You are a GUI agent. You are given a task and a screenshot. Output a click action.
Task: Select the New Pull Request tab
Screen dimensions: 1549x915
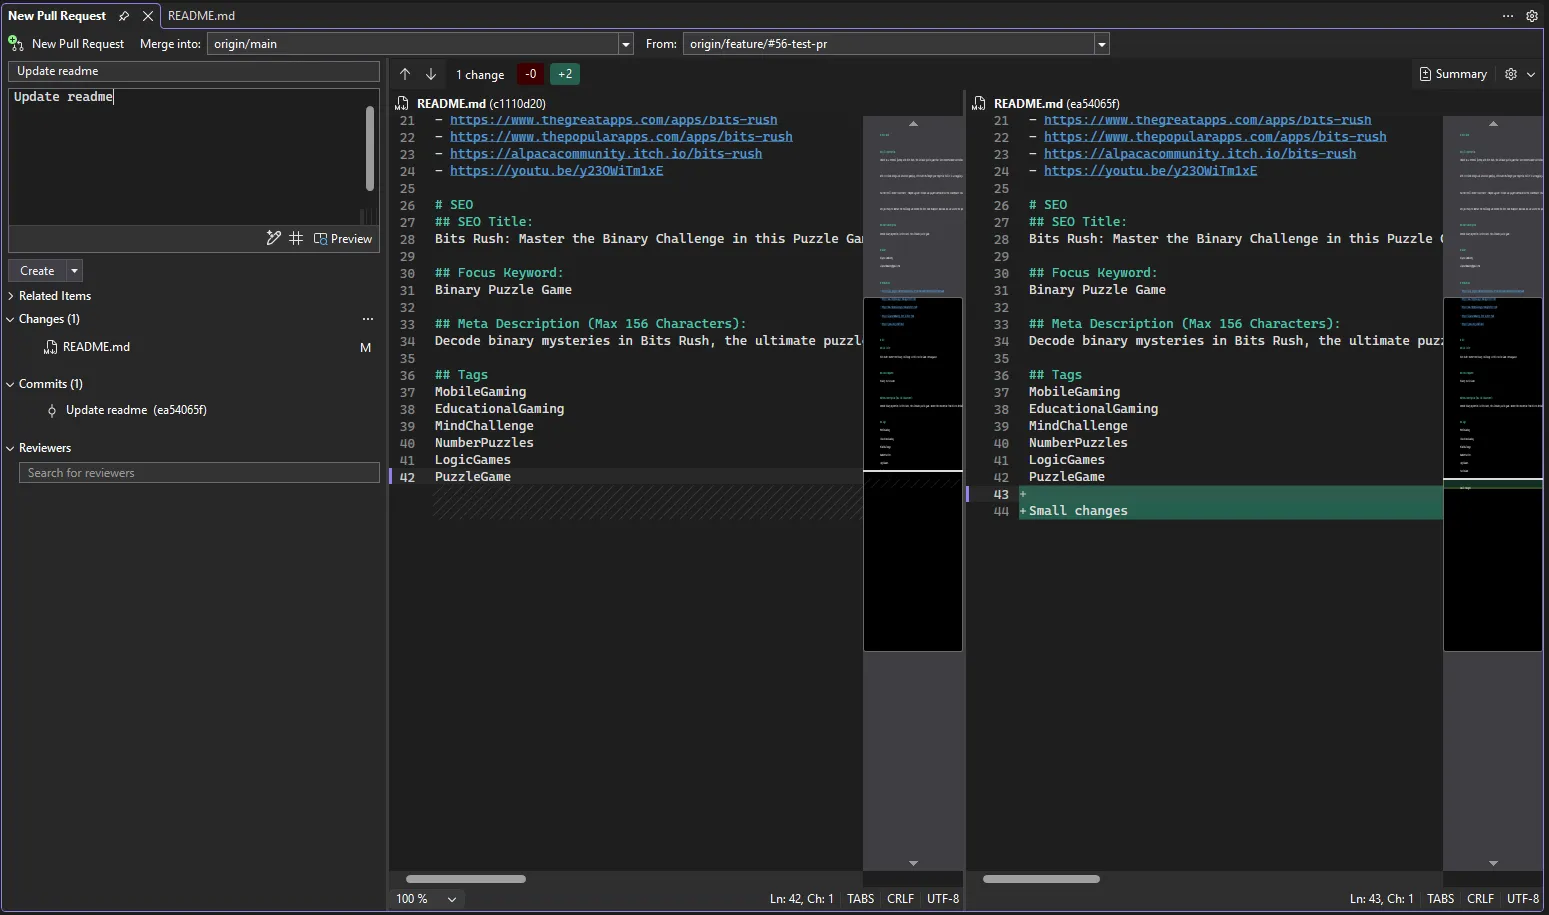(x=57, y=16)
